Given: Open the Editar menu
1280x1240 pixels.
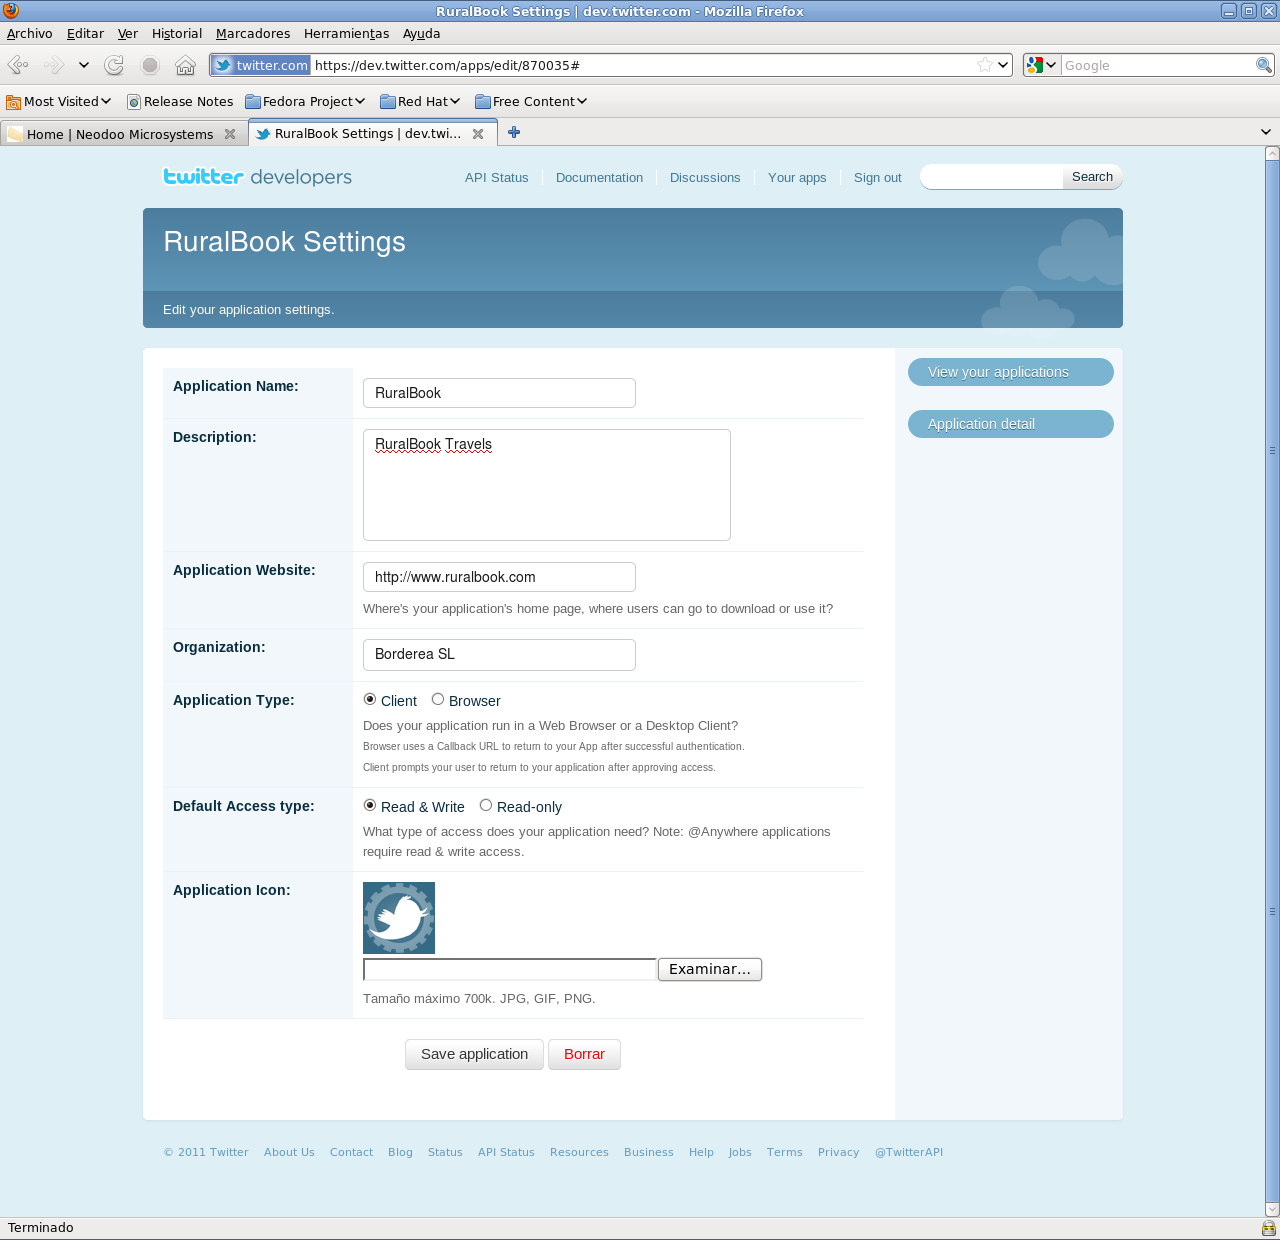Looking at the screenshot, I should click(85, 33).
